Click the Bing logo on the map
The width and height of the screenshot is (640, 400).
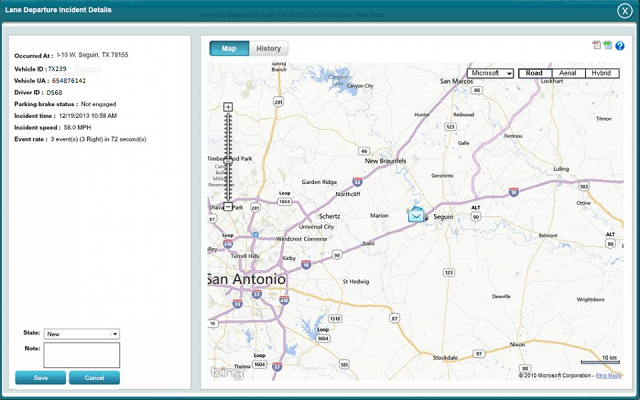(225, 371)
